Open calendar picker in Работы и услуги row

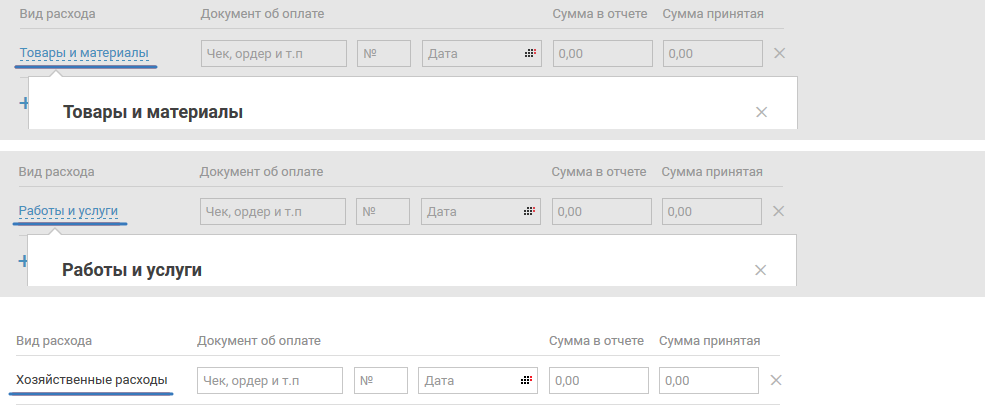530,211
